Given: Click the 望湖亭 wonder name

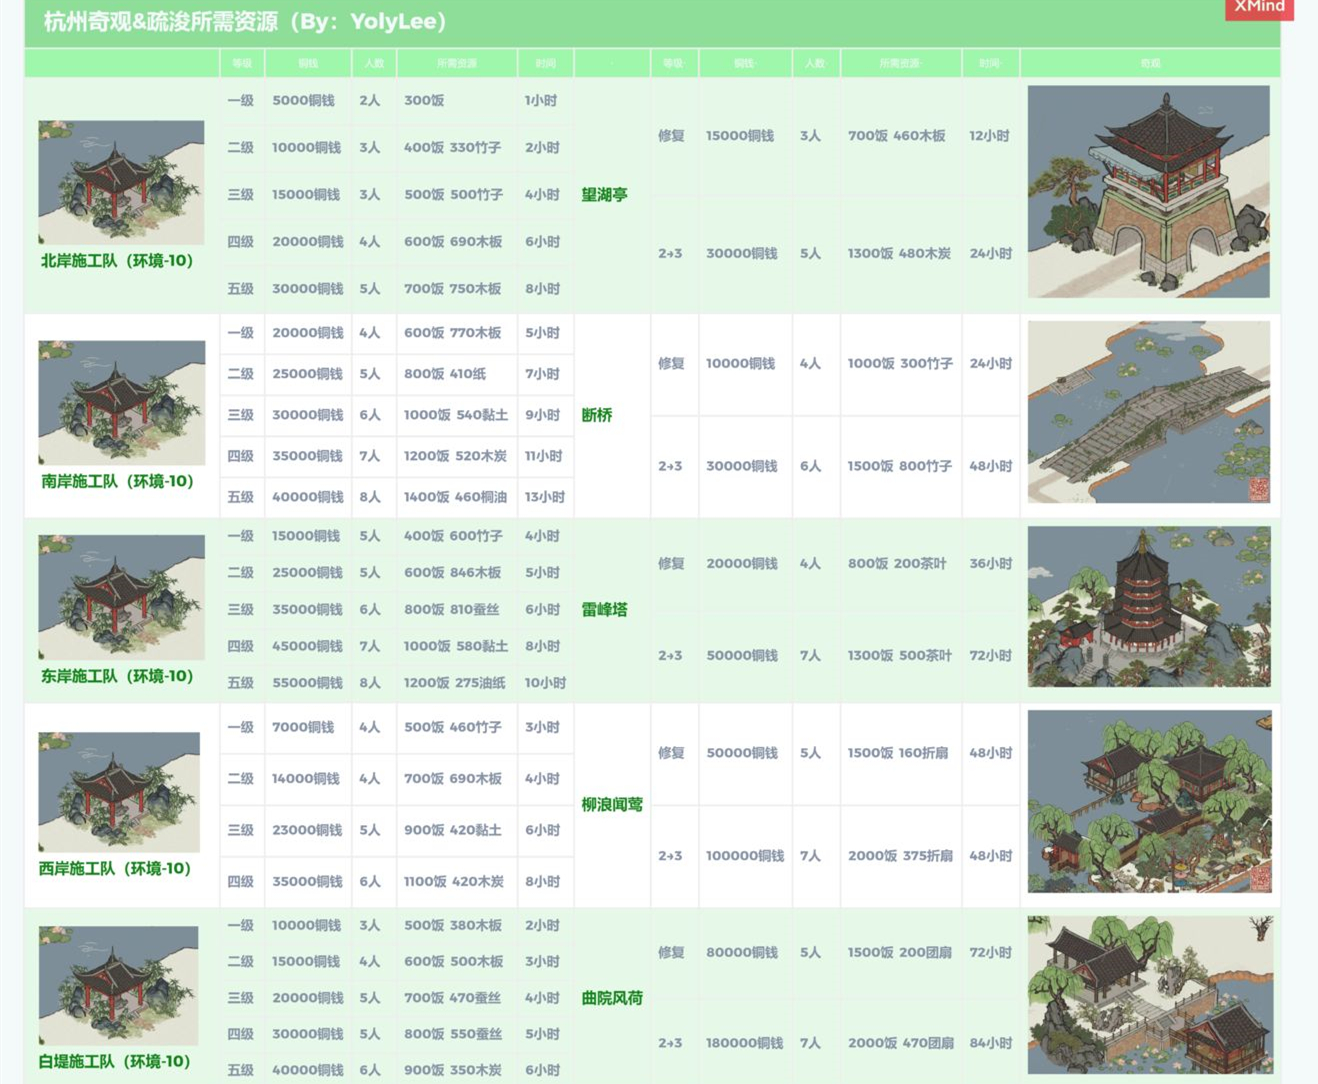Looking at the screenshot, I should click(604, 195).
